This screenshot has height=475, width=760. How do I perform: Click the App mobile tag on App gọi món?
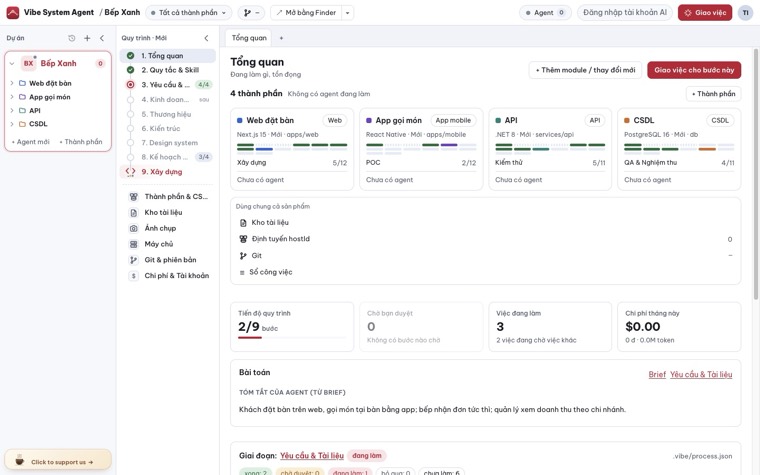point(453,120)
